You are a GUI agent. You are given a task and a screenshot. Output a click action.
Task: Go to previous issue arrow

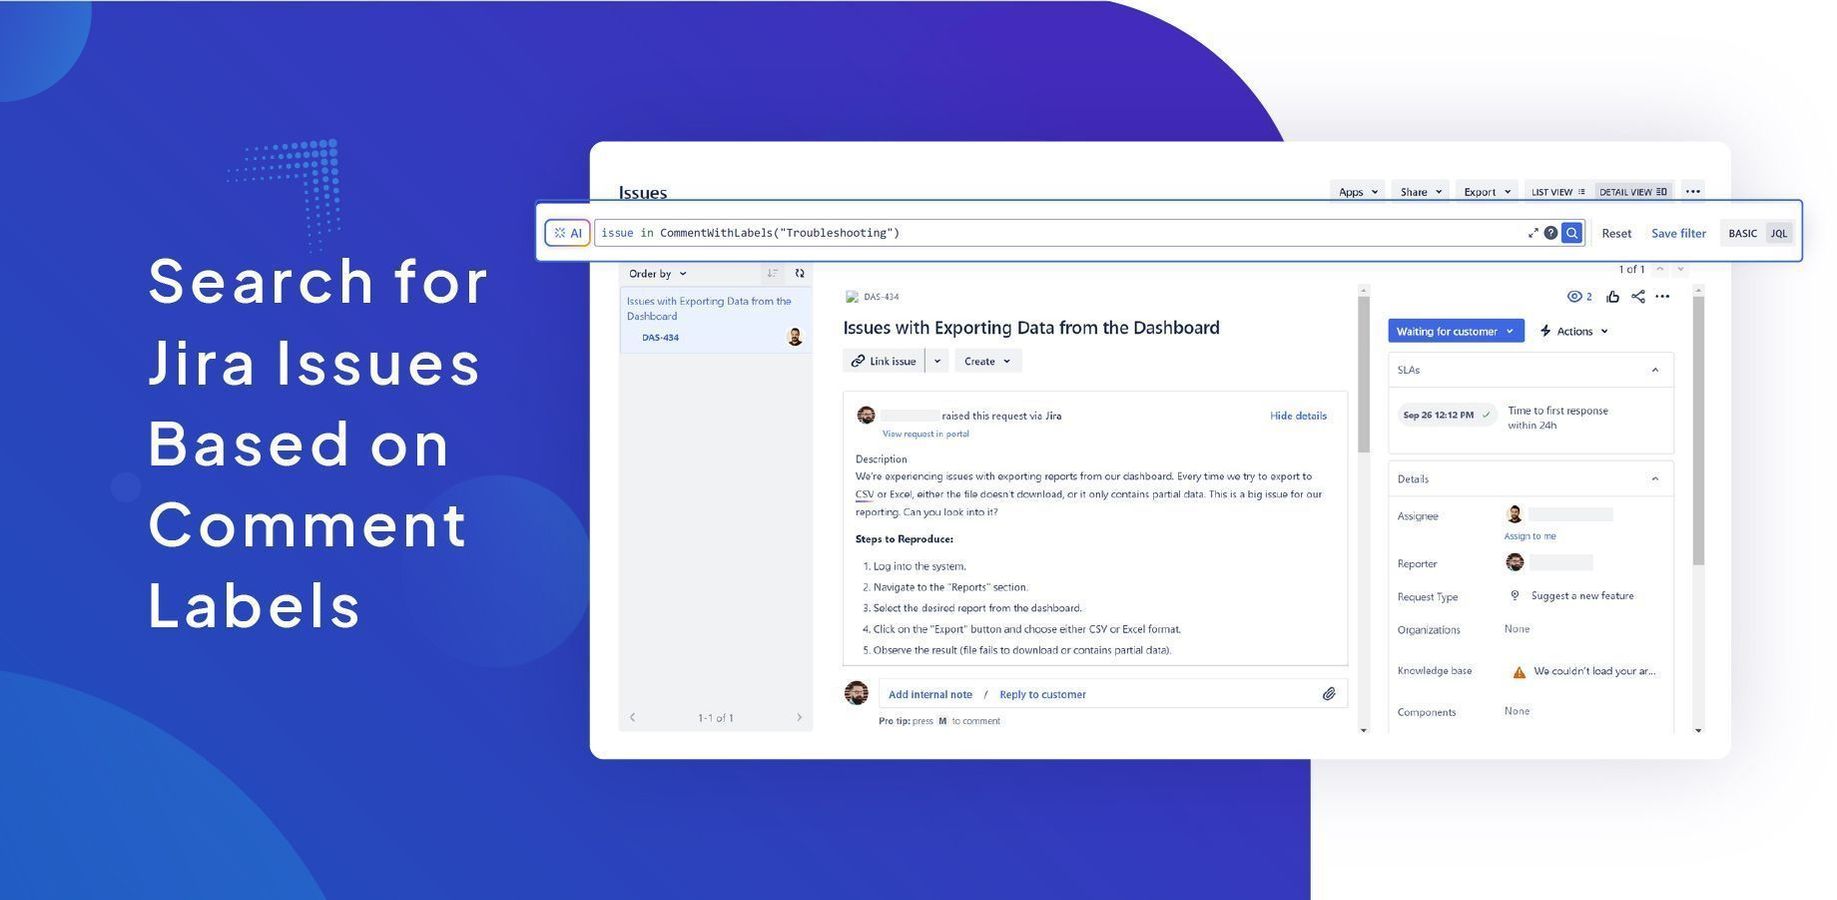click(x=1660, y=269)
